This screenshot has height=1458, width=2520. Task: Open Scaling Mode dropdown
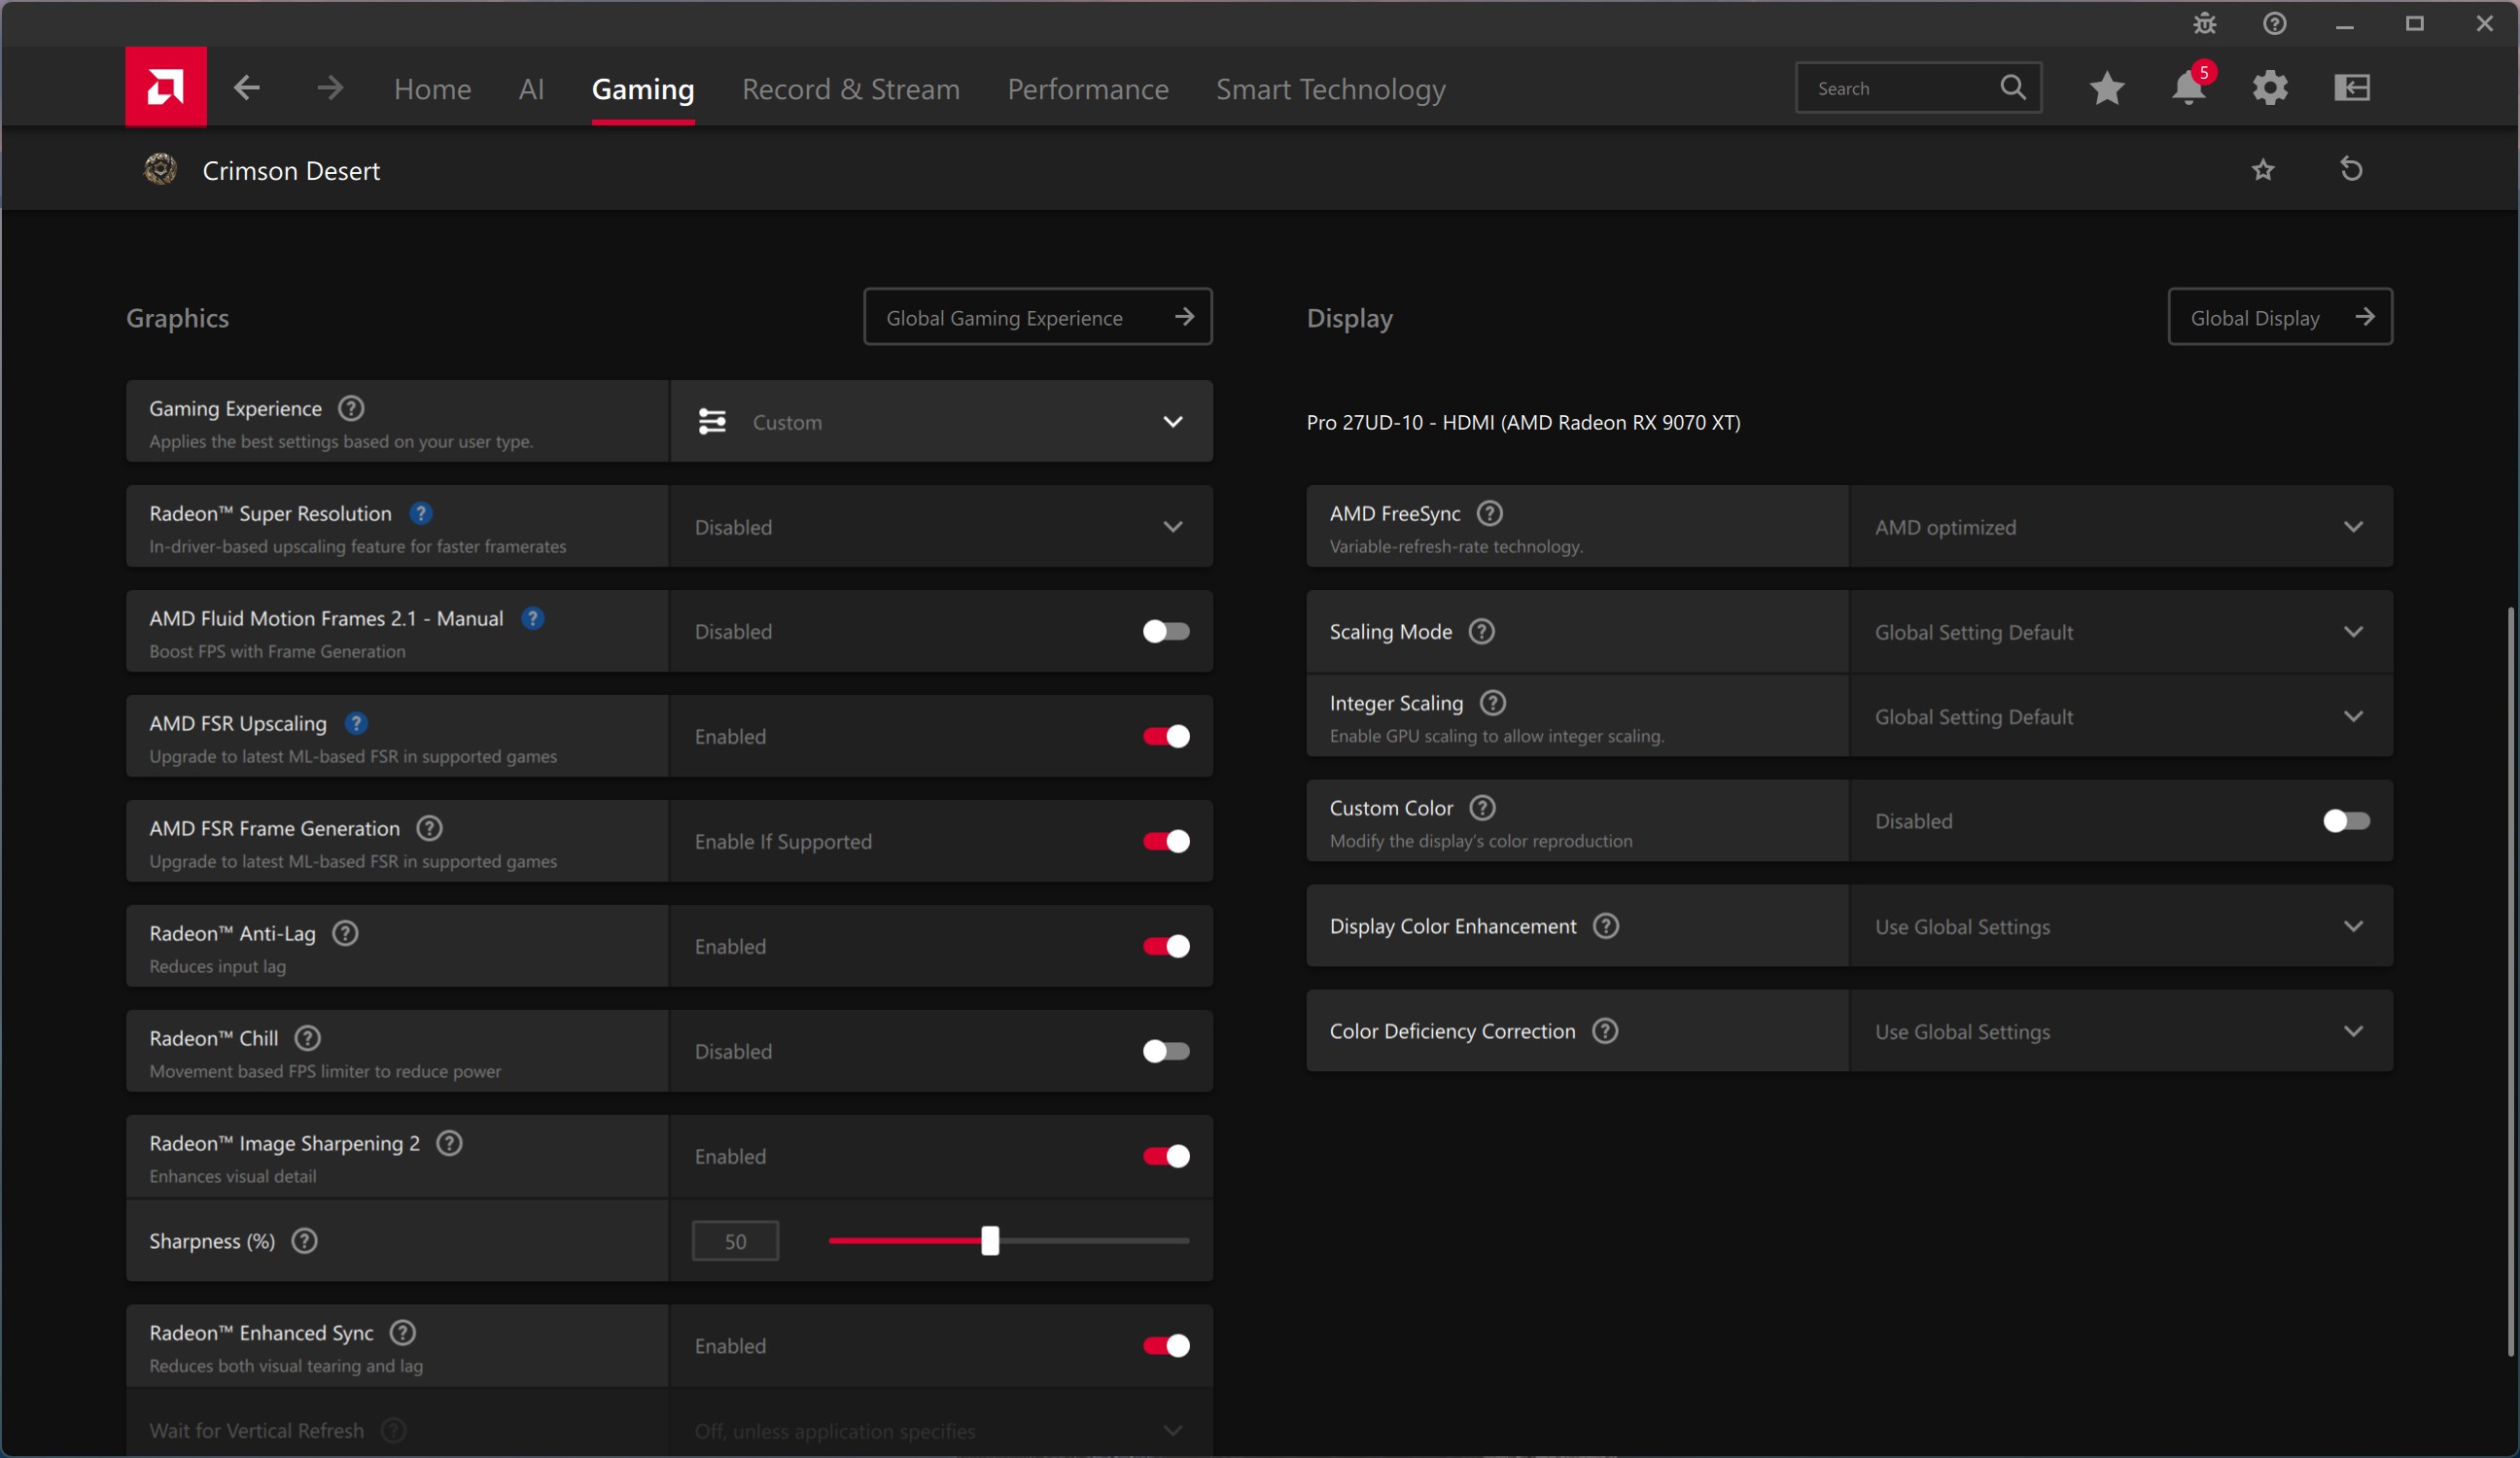pyautogui.click(x=2121, y=631)
